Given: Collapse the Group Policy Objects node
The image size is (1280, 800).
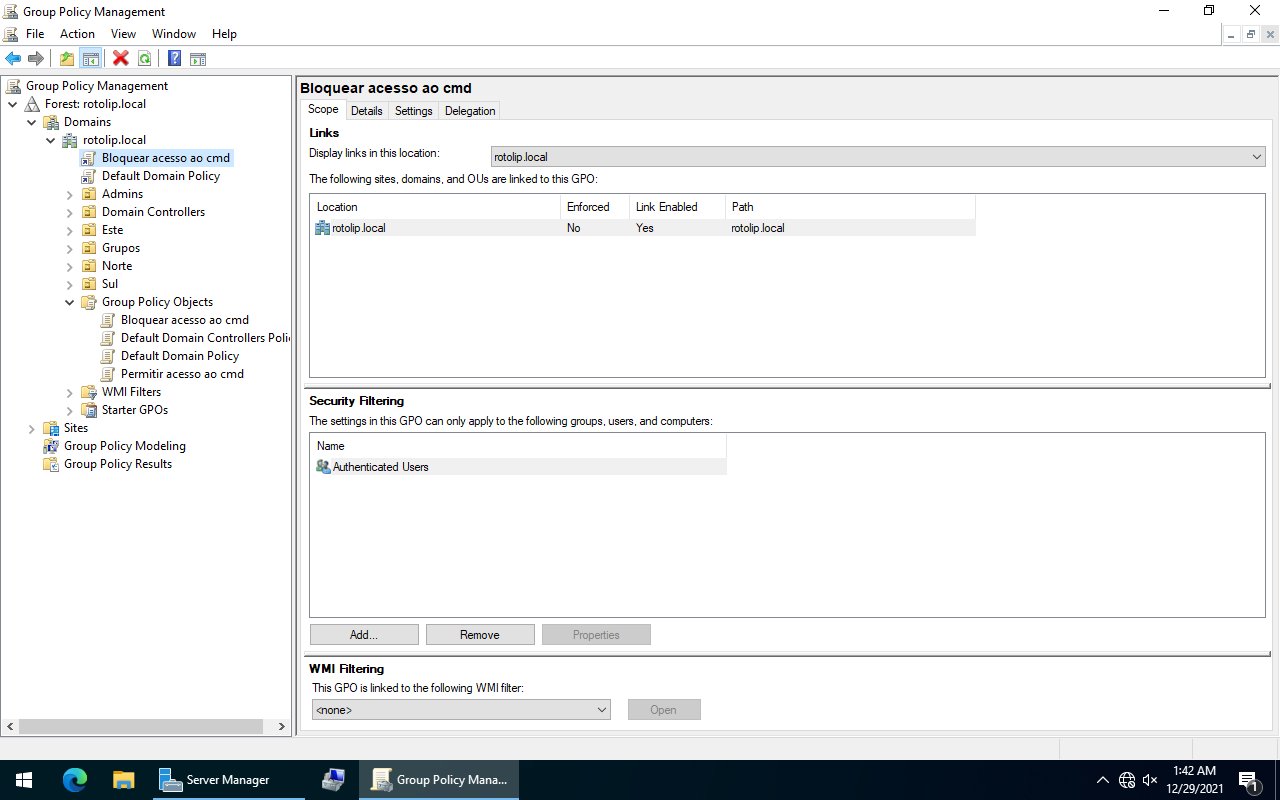Looking at the screenshot, I should pyautogui.click(x=70, y=302).
